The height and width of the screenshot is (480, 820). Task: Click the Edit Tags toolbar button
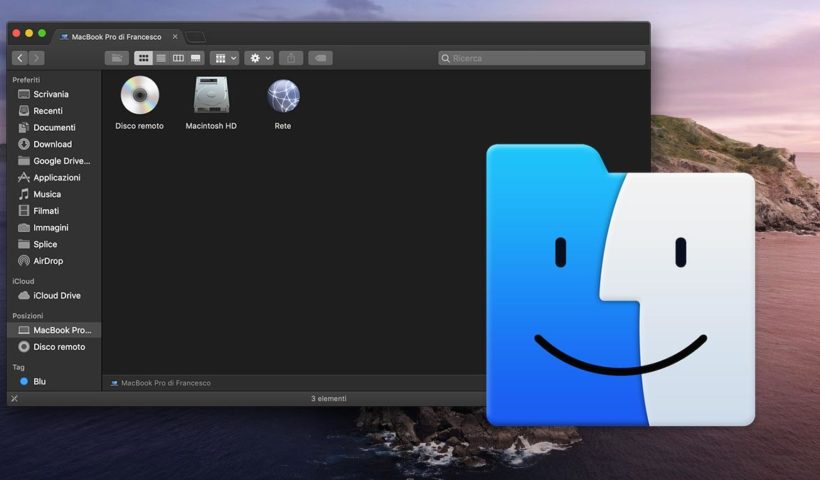click(321, 58)
